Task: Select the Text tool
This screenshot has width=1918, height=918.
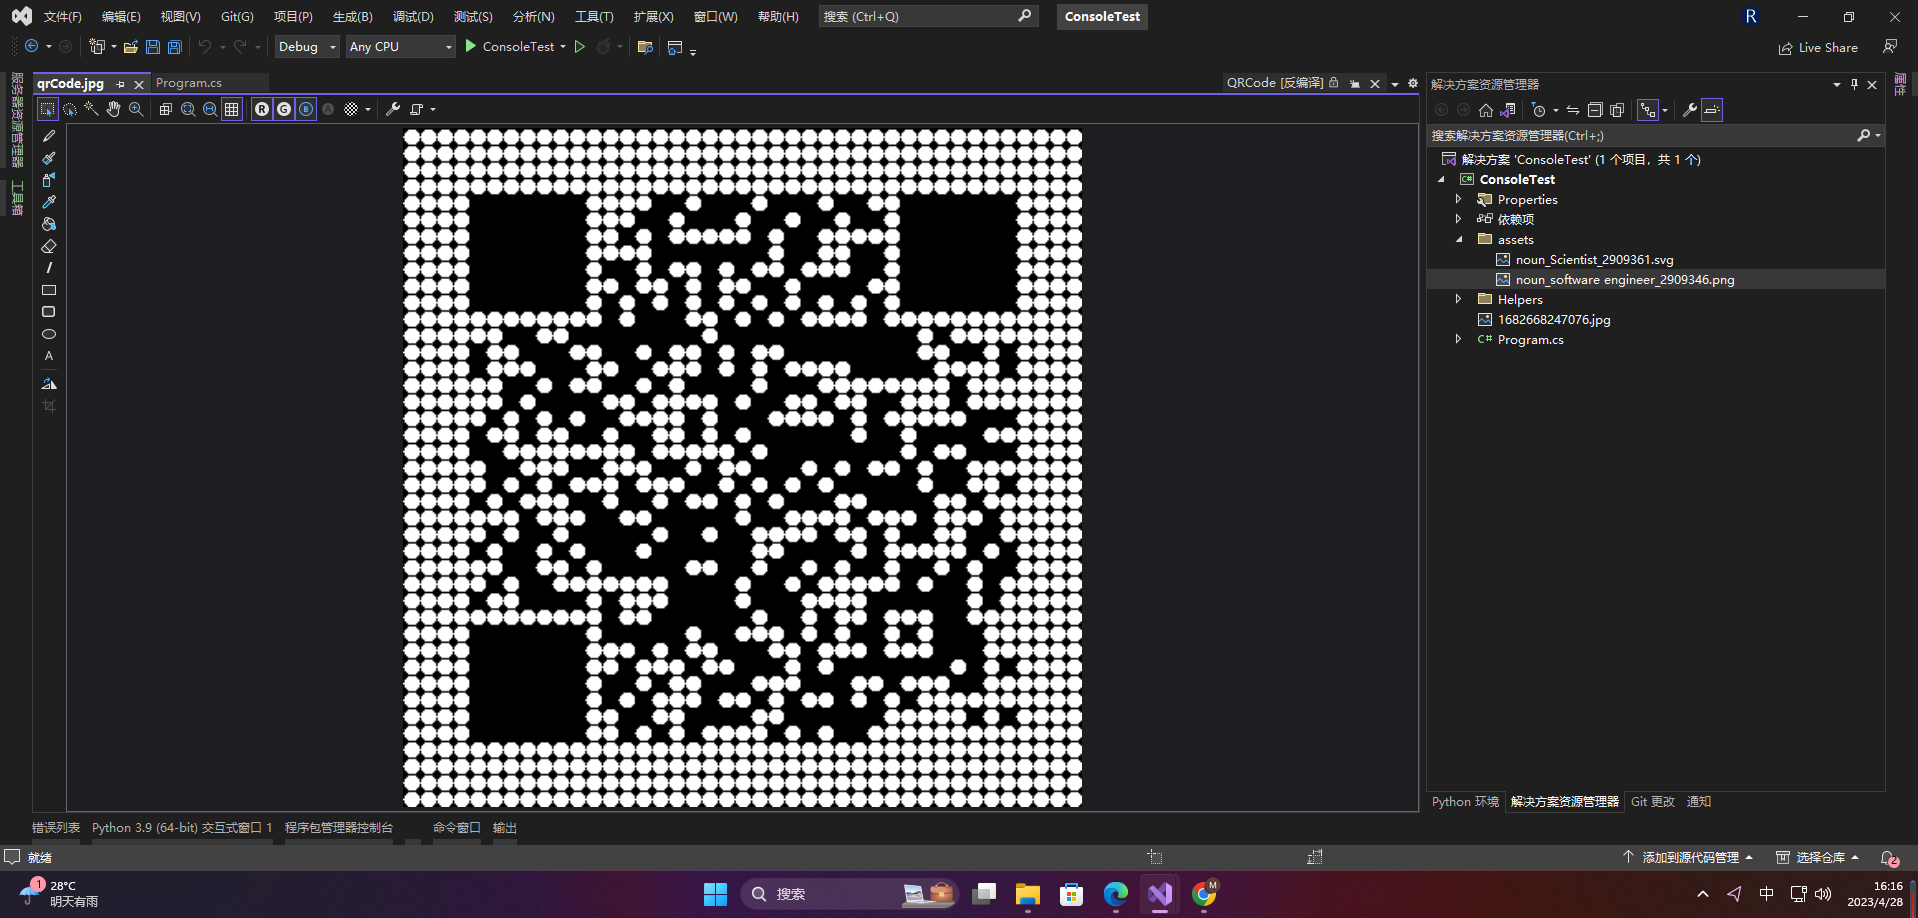Action: click(x=48, y=356)
